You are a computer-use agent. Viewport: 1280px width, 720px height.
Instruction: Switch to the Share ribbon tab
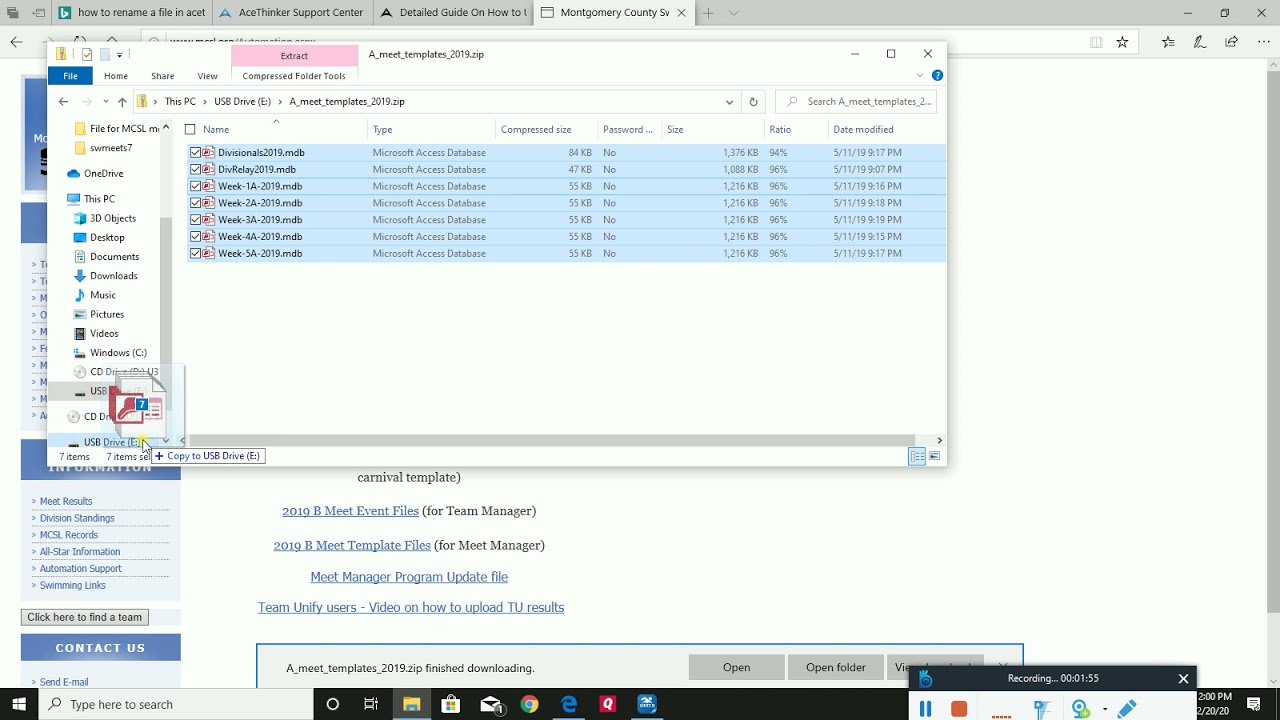(x=163, y=76)
